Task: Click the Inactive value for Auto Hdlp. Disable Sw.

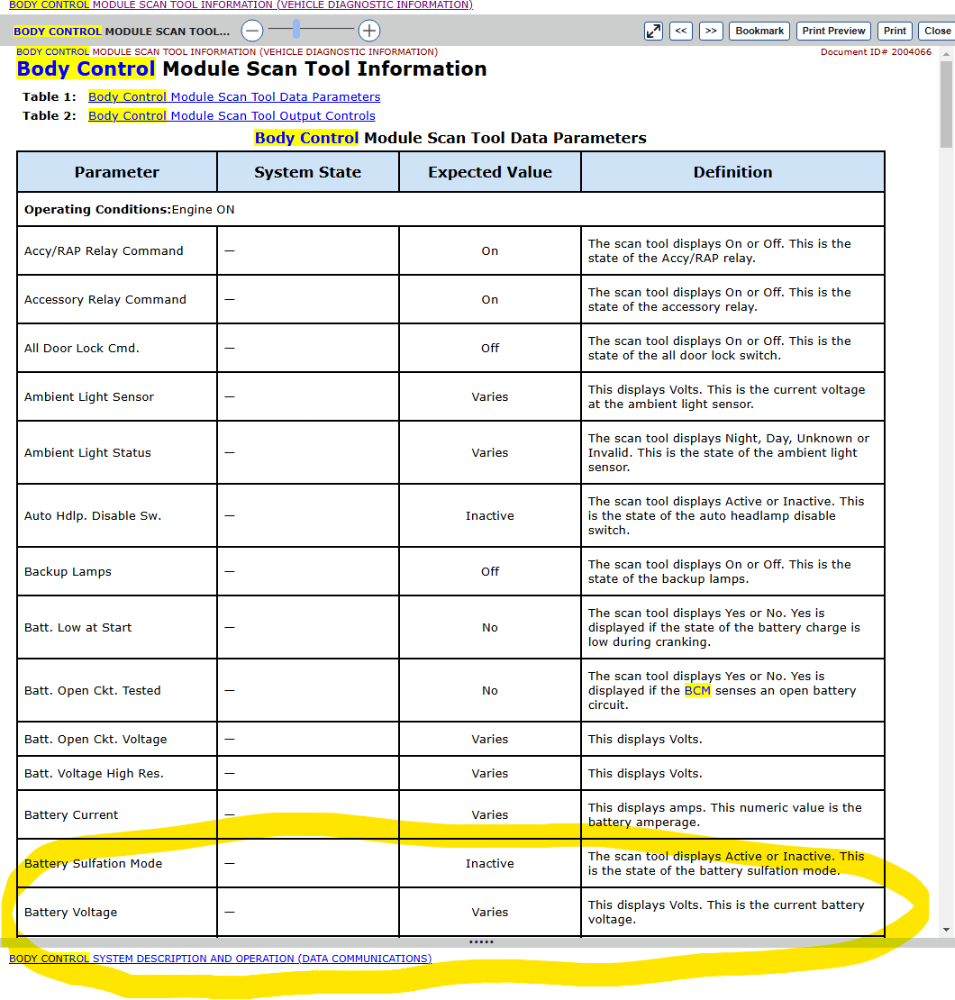Action: point(490,516)
